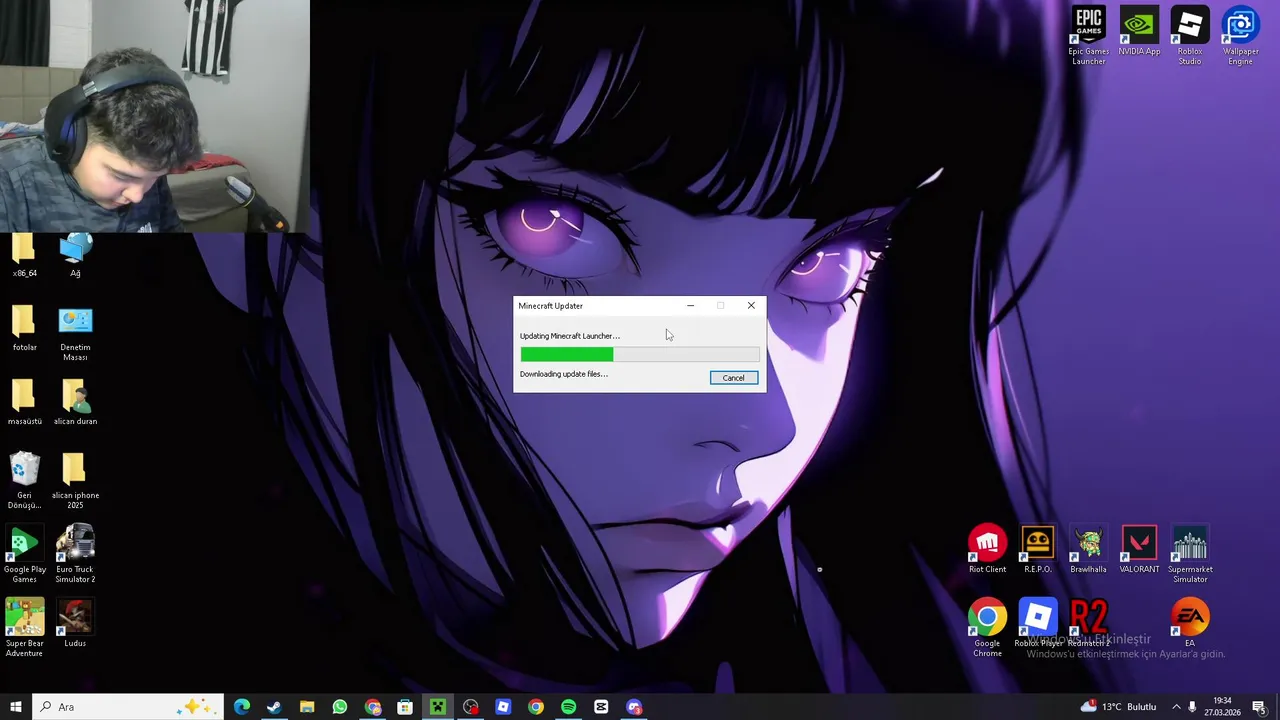The height and width of the screenshot is (720, 1280).
Task: Select the Supermarket Simulator icon
Action: (1190, 554)
